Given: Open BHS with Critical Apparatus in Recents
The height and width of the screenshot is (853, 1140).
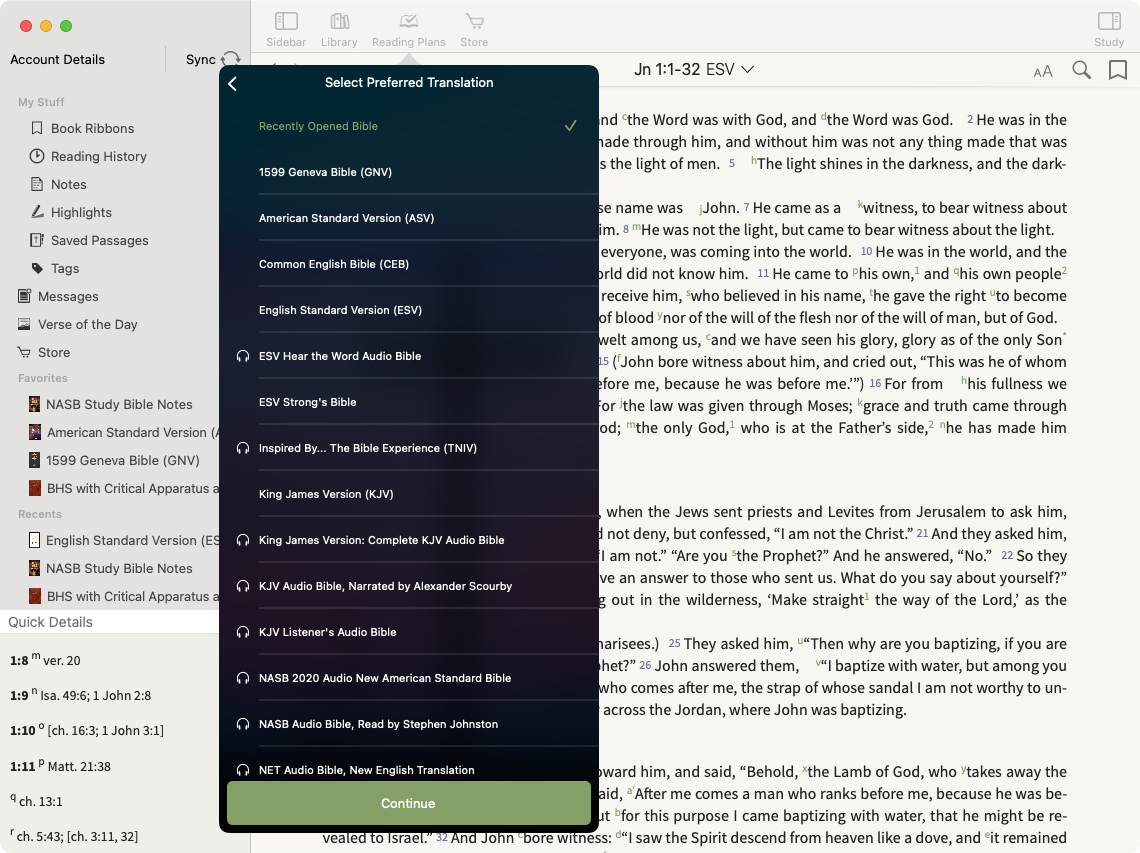Looking at the screenshot, I should tap(124, 596).
